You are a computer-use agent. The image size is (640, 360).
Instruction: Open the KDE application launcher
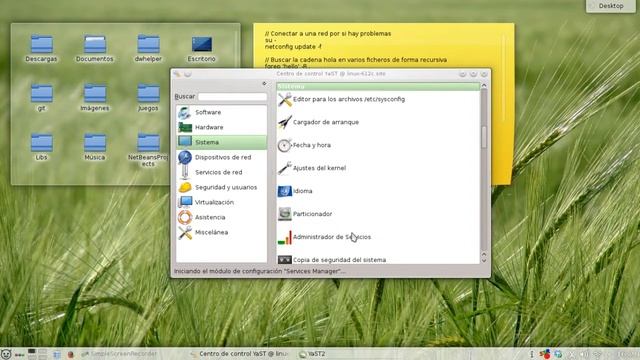(6, 354)
